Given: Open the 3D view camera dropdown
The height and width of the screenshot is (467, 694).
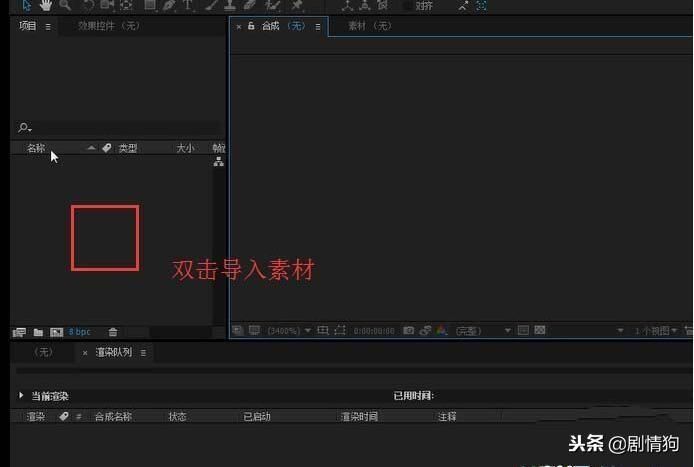Looking at the screenshot, I should (620, 331).
